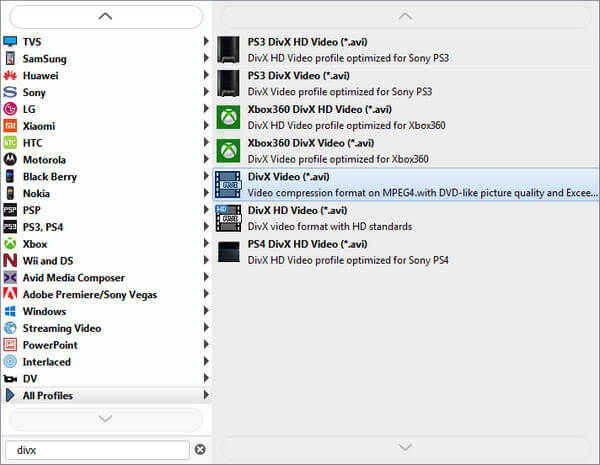Screen dimensions: 600x465
Task: Click the Xbox360 DivX HD Video icon
Action: pos(228,117)
